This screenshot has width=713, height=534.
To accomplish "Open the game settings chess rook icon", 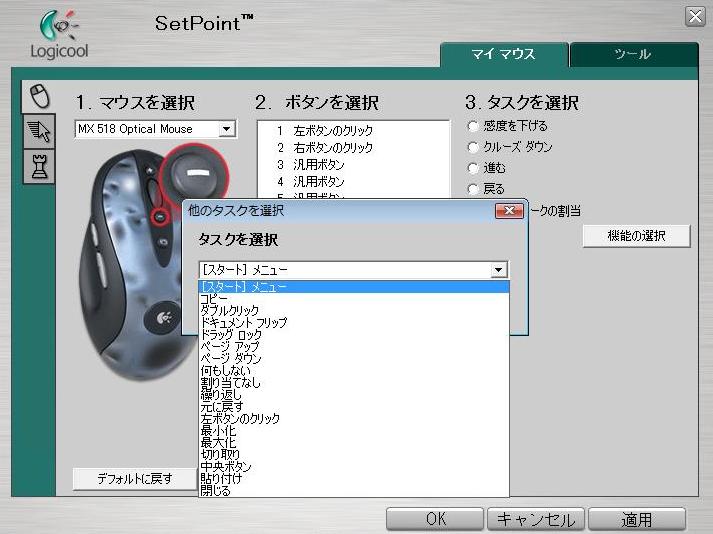I will click(39, 166).
